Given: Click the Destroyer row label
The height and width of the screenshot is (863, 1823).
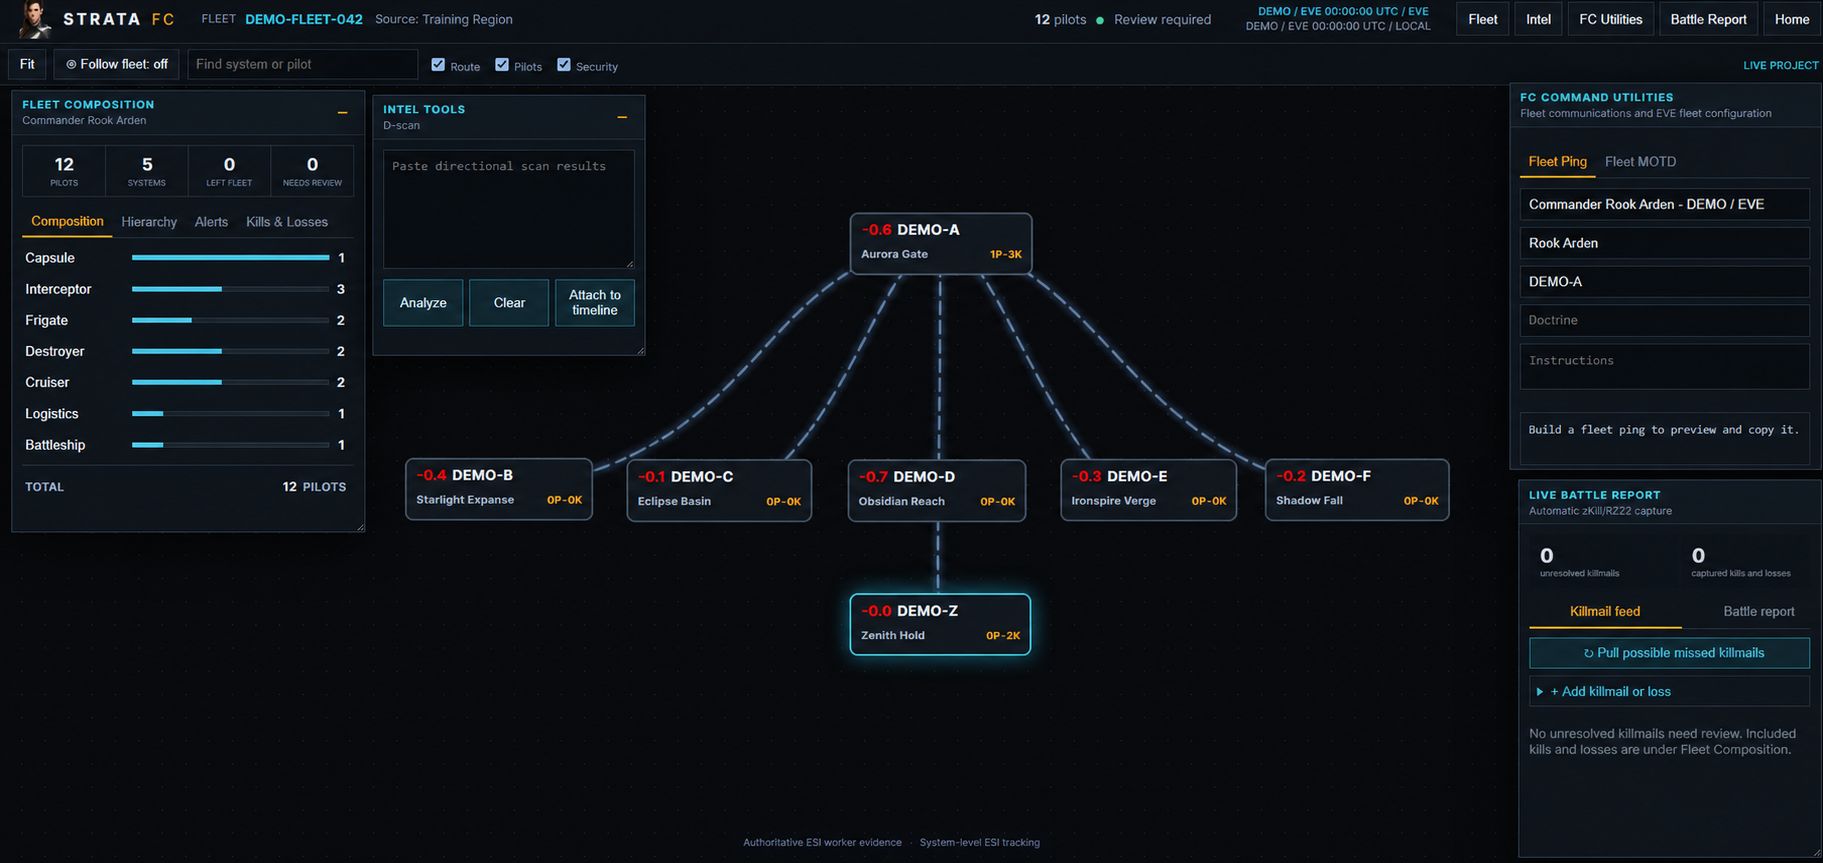Looking at the screenshot, I should 55,351.
